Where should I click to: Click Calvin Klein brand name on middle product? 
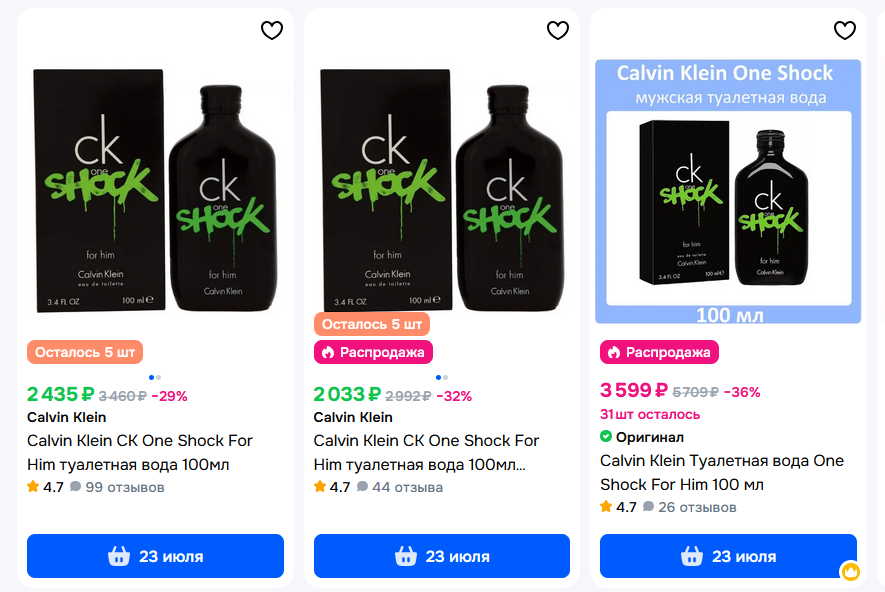(x=353, y=417)
